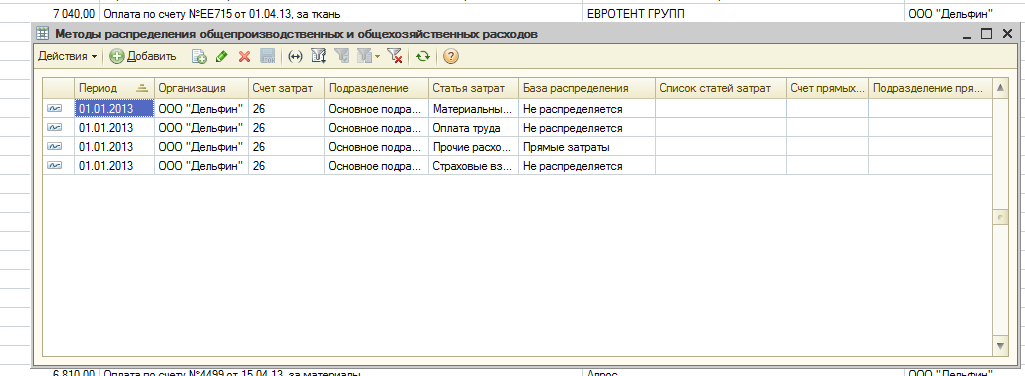Click the table scrollbar down arrow
This screenshot has height=376, width=1025.
pos(1000,345)
